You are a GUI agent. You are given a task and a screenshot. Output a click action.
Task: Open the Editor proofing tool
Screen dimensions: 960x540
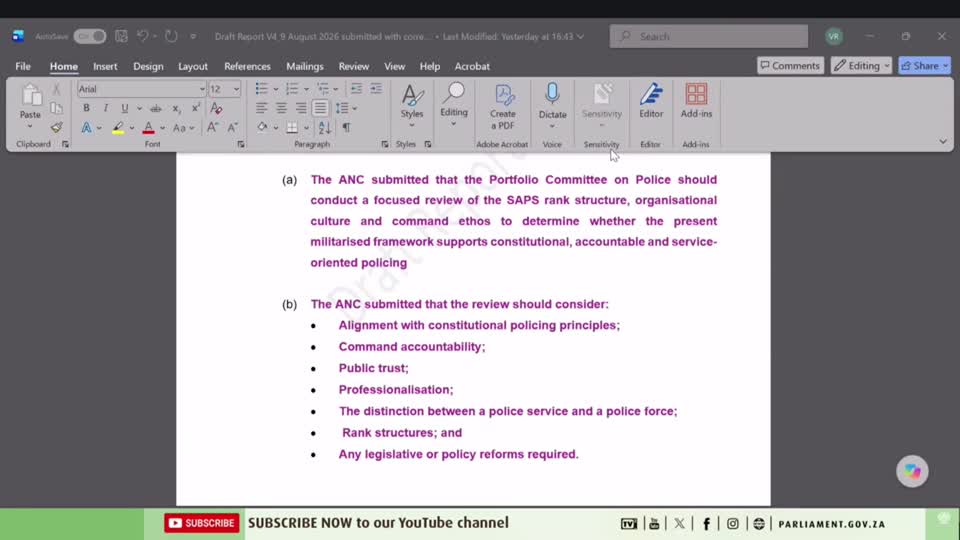click(x=651, y=101)
